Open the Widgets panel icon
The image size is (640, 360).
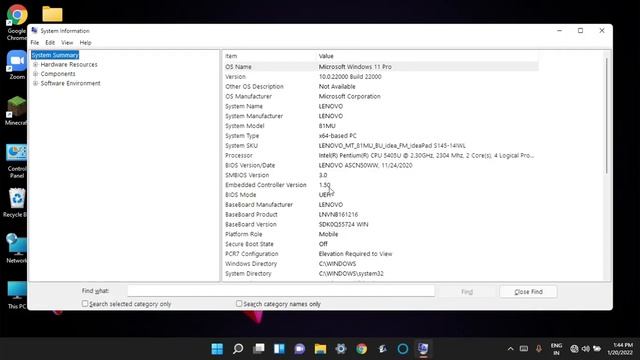pos(279,349)
